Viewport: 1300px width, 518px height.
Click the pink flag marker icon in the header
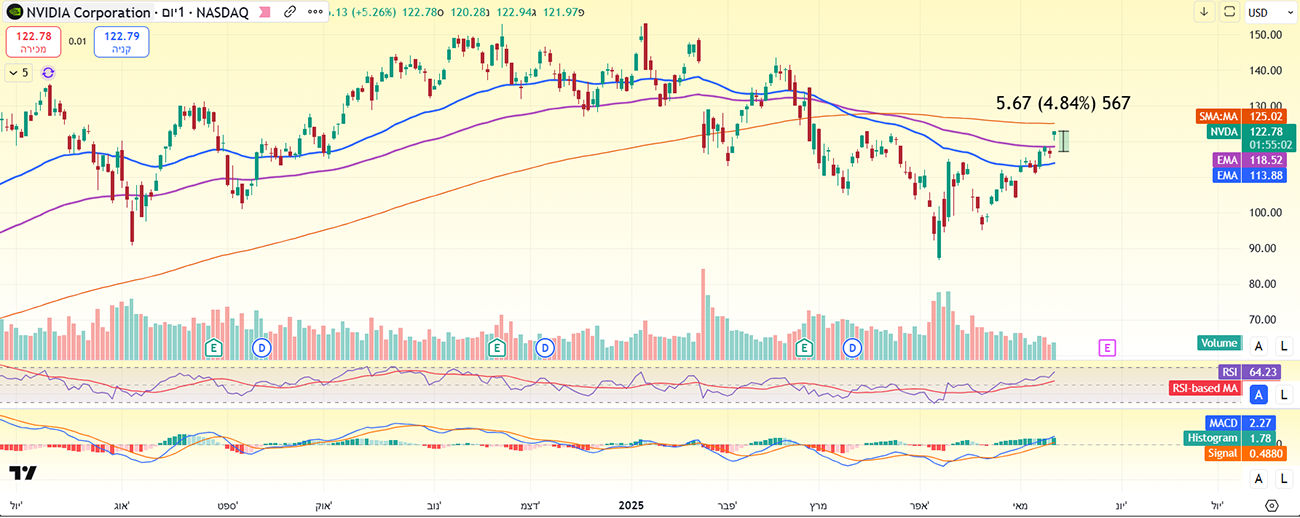[265, 12]
